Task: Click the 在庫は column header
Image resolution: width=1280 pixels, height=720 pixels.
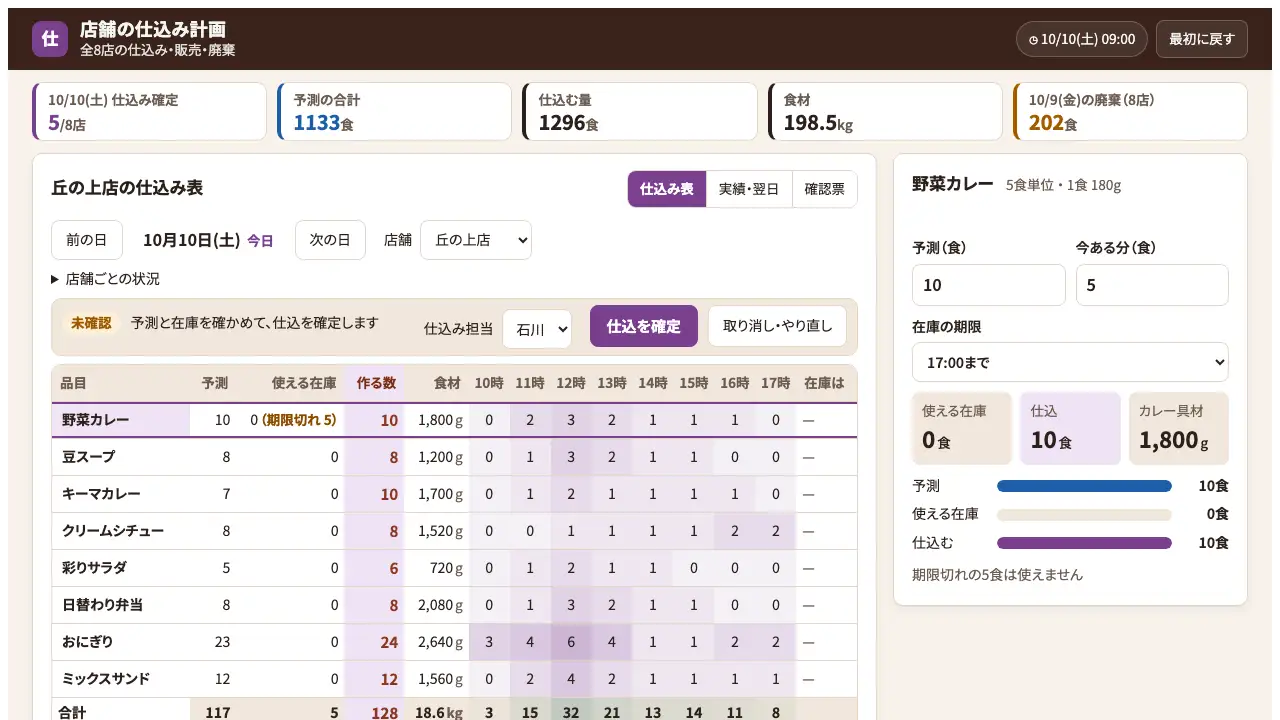Action: [824, 383]
